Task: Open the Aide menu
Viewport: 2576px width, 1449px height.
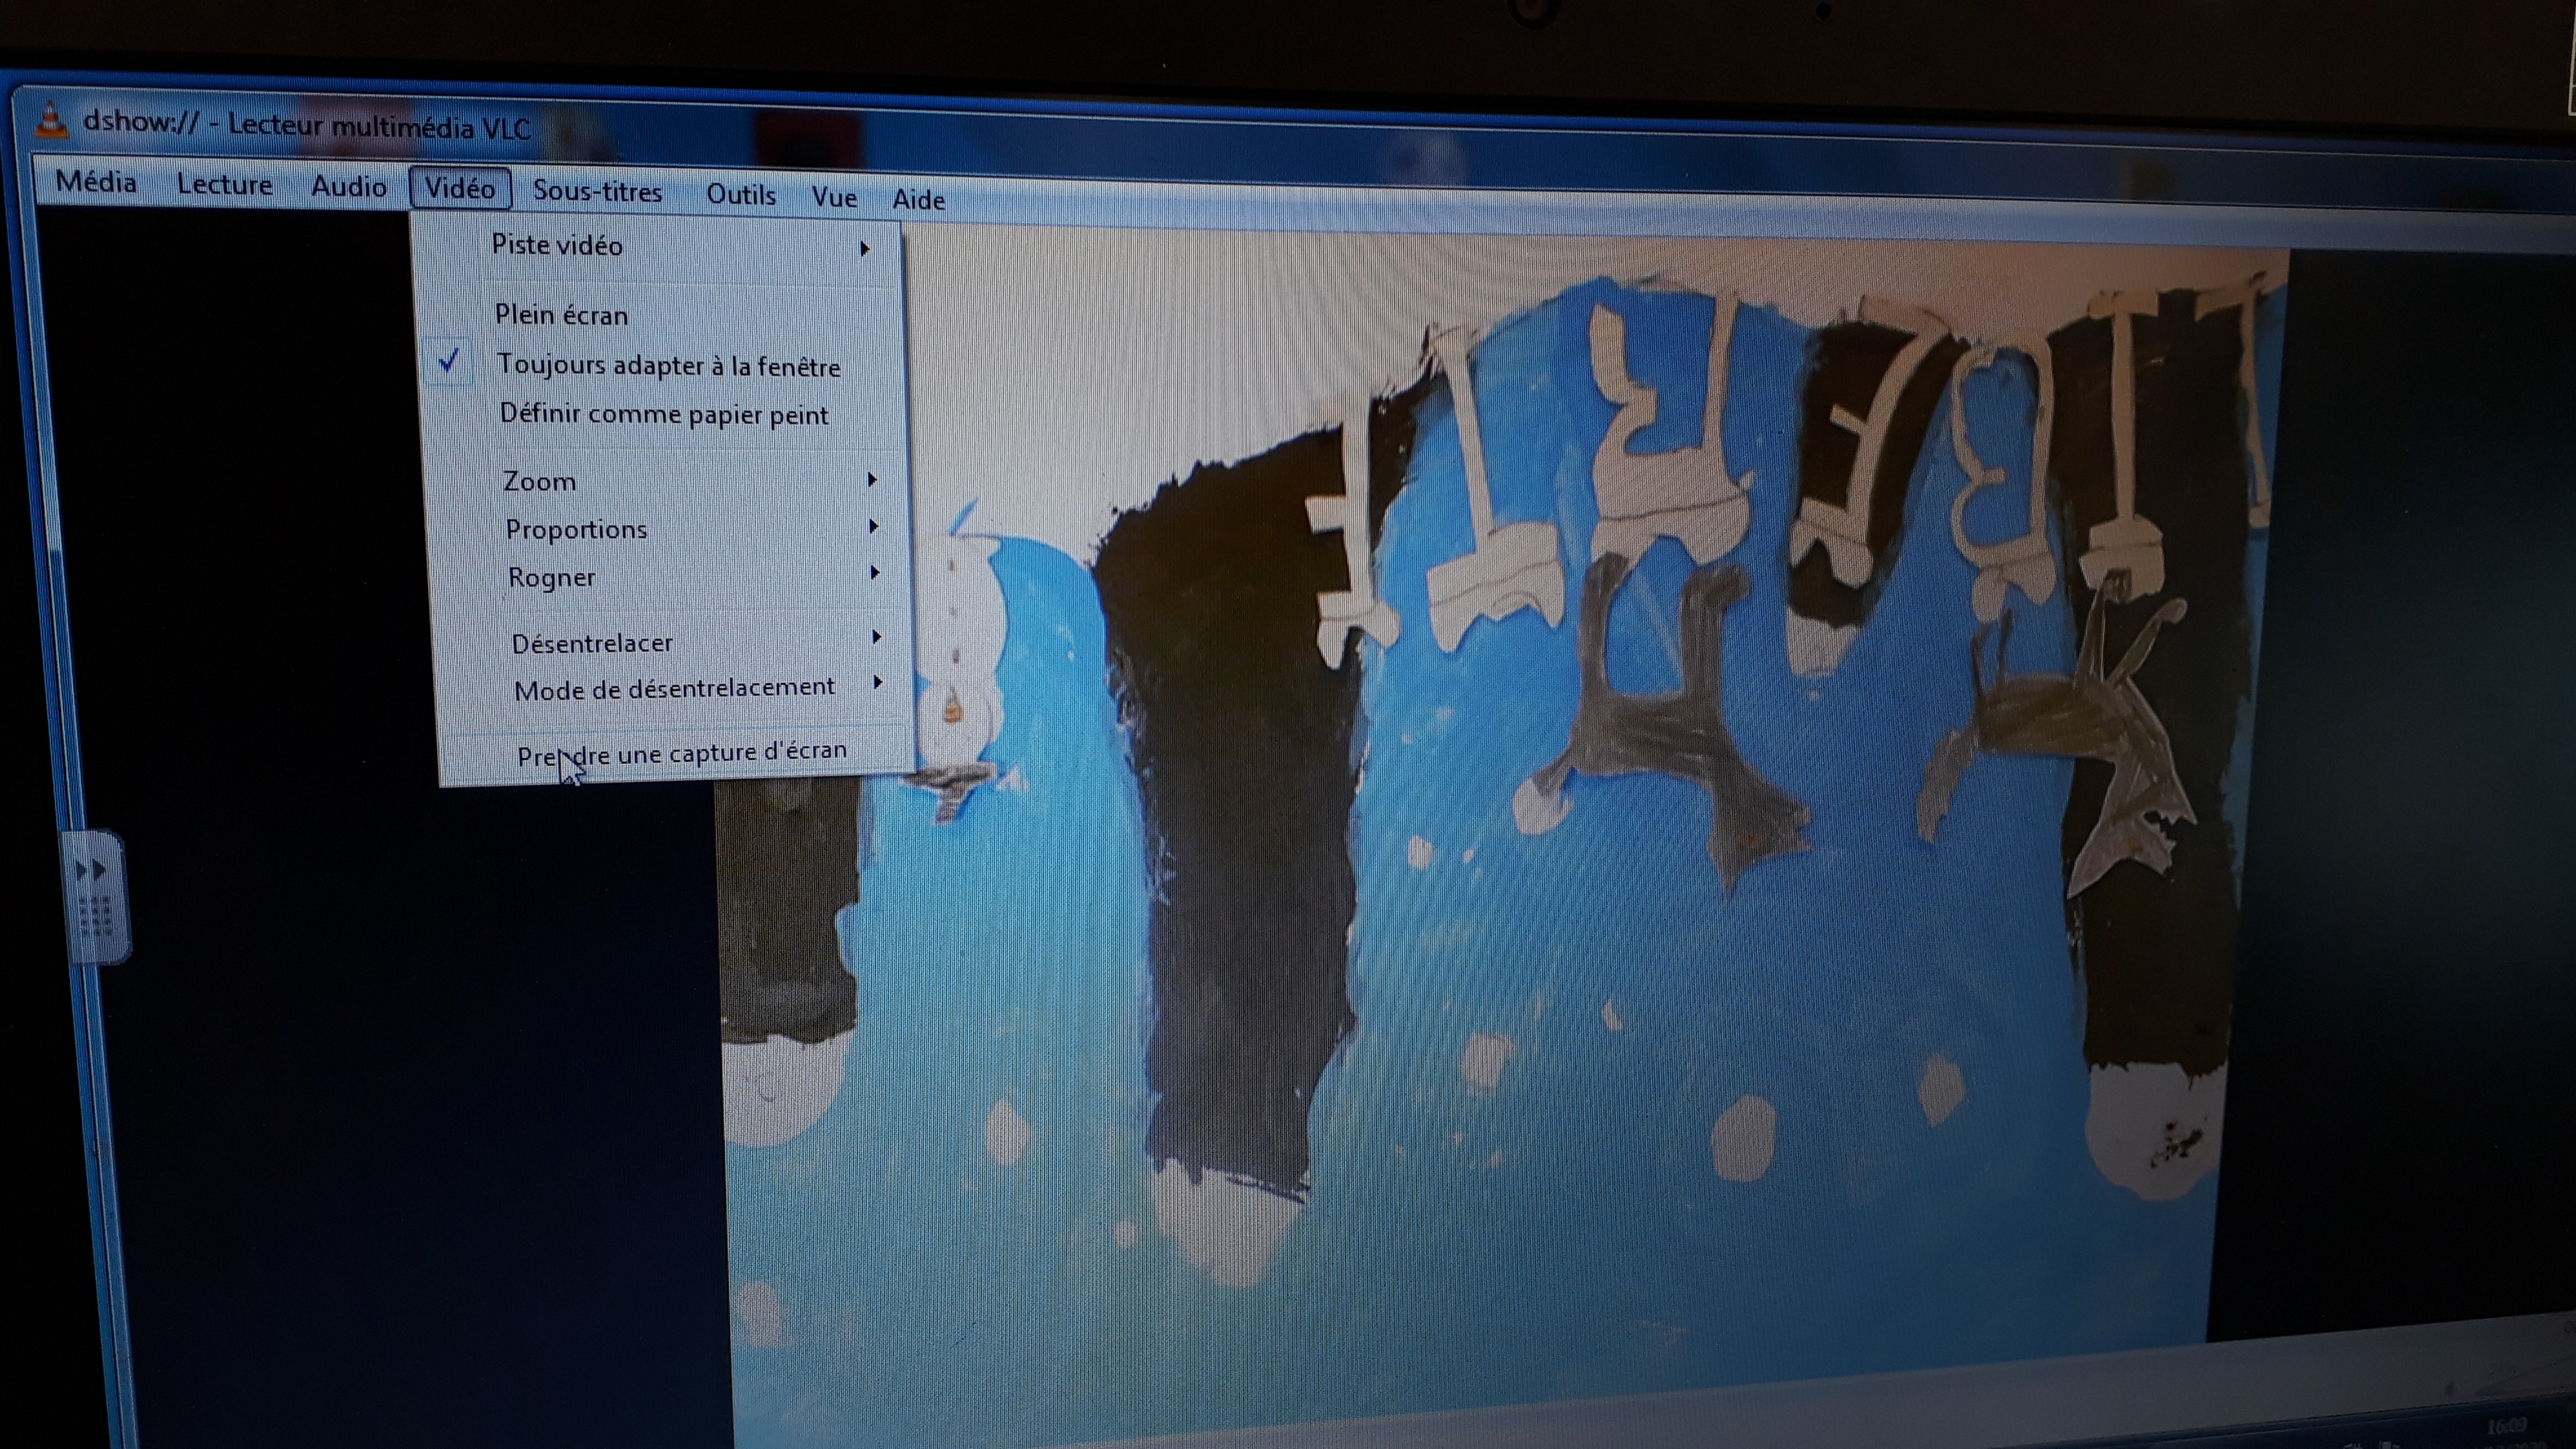Action: click(x=918, y=200)
